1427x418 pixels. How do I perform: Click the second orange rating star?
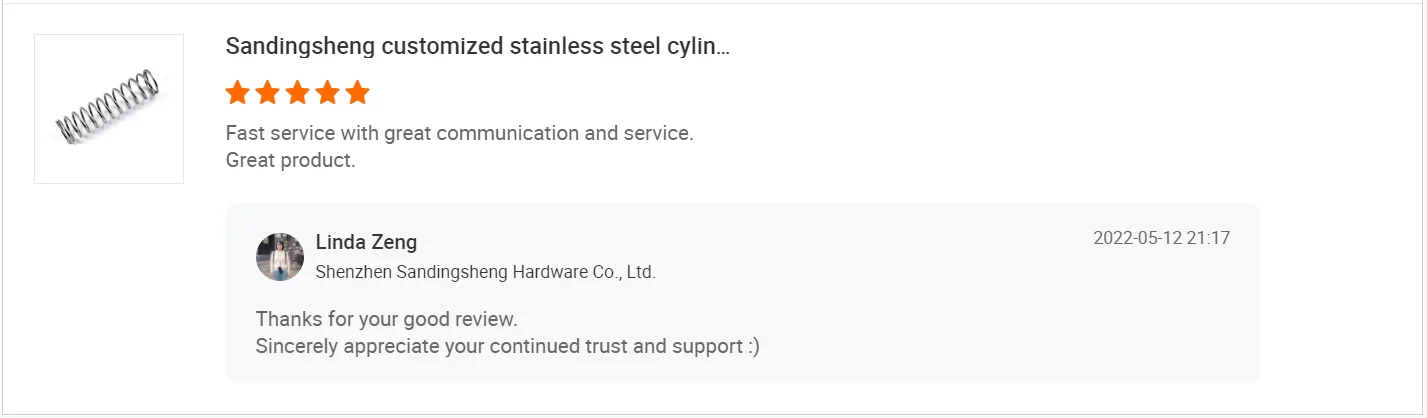[267, 93]
